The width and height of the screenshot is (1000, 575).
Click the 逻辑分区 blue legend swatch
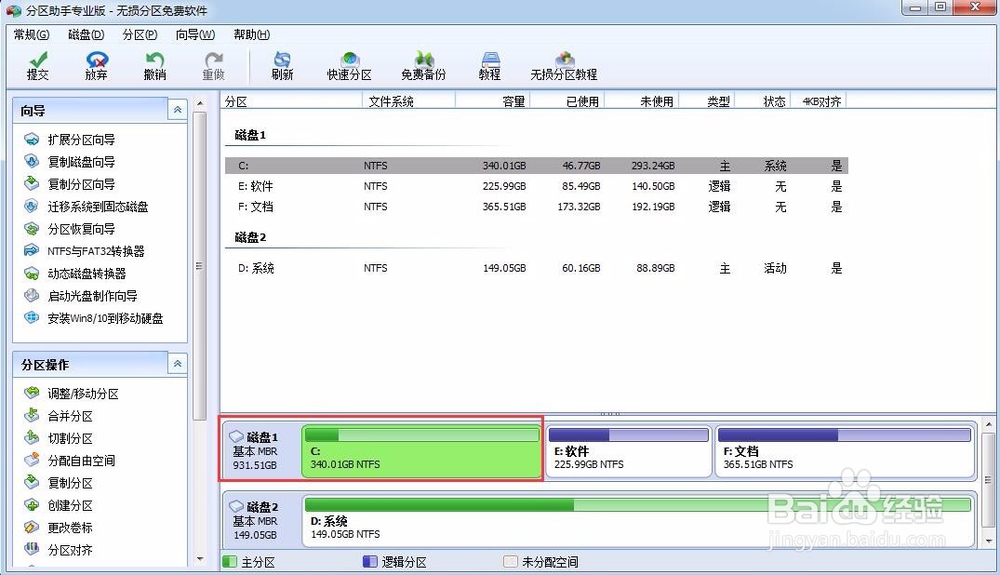(370, 562)
